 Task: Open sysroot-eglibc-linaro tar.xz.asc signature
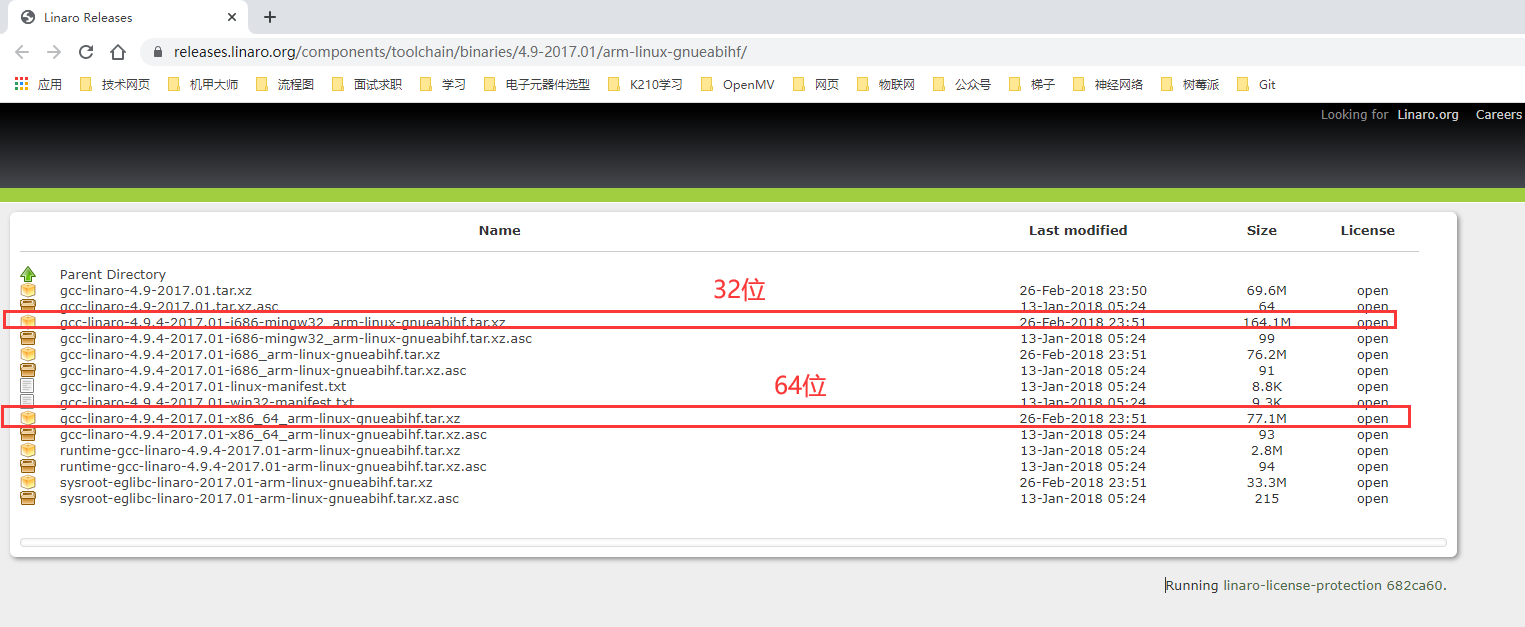click(259, 498)
